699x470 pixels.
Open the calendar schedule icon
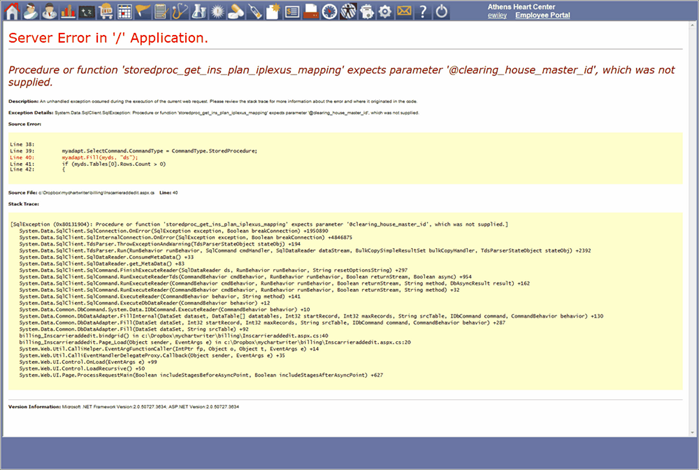[124, 11]
